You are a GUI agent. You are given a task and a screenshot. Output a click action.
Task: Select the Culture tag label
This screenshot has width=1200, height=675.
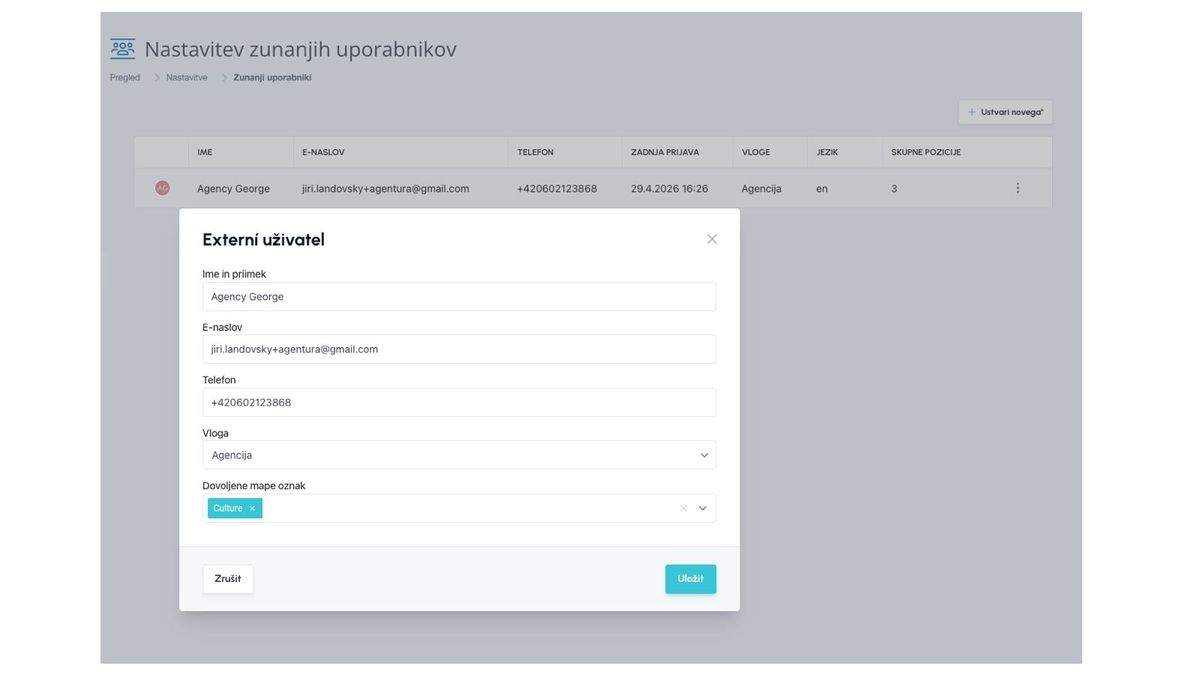(x=228, y=508)
